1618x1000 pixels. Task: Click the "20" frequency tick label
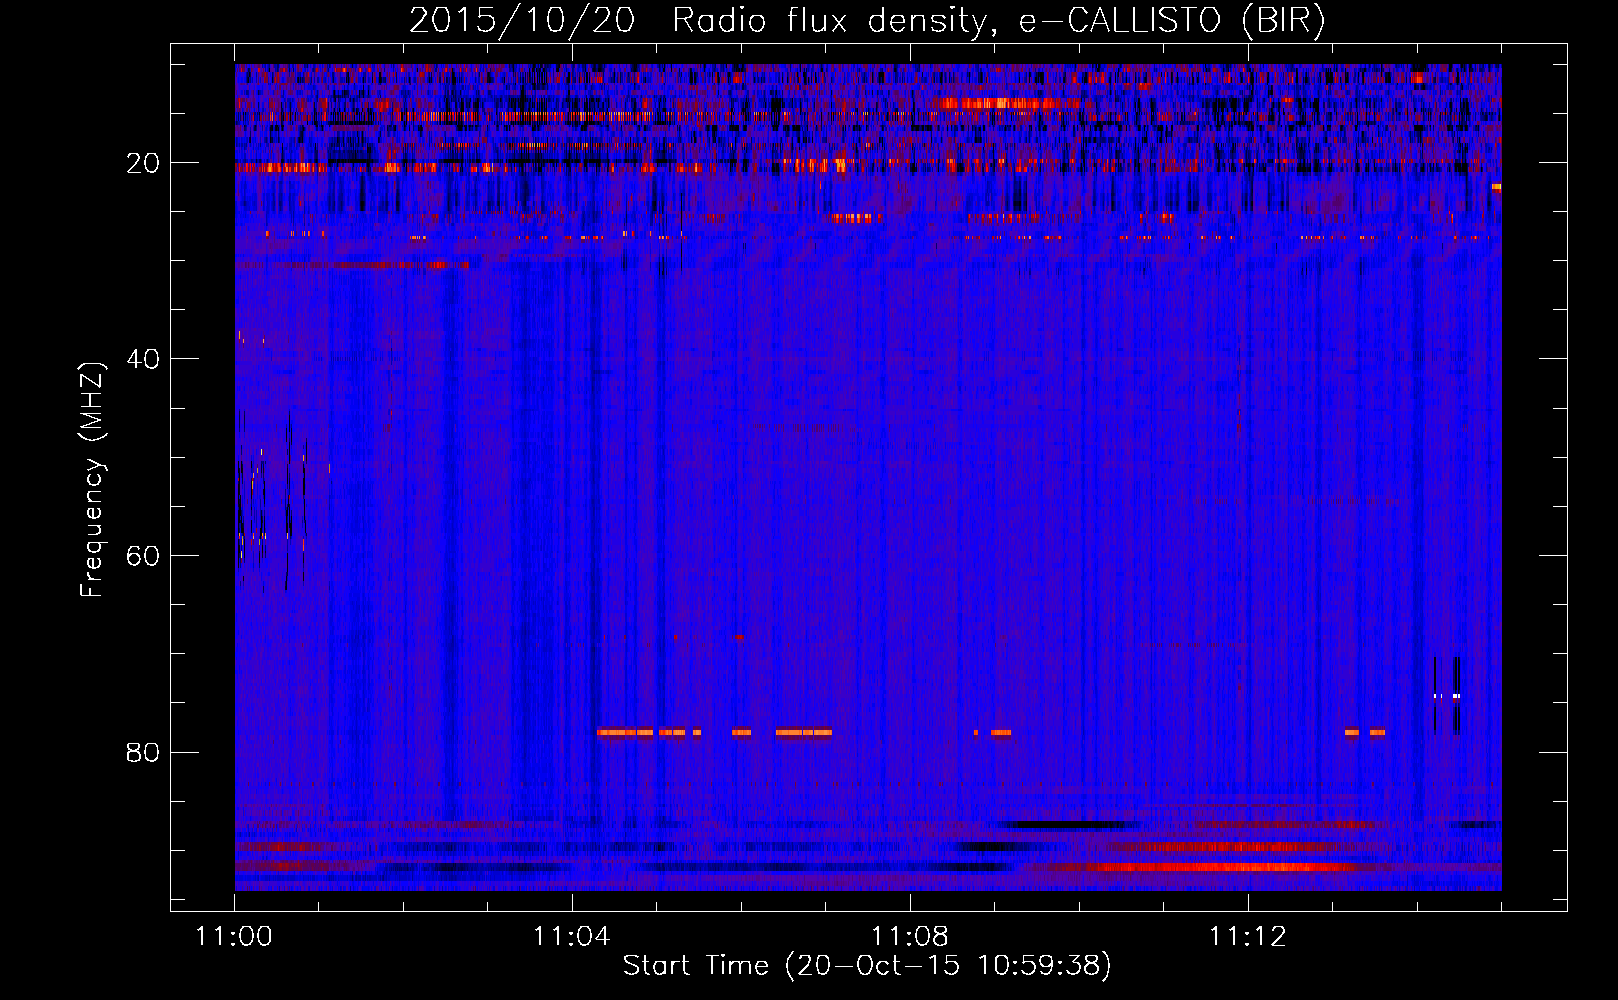(x=144, y=163)
